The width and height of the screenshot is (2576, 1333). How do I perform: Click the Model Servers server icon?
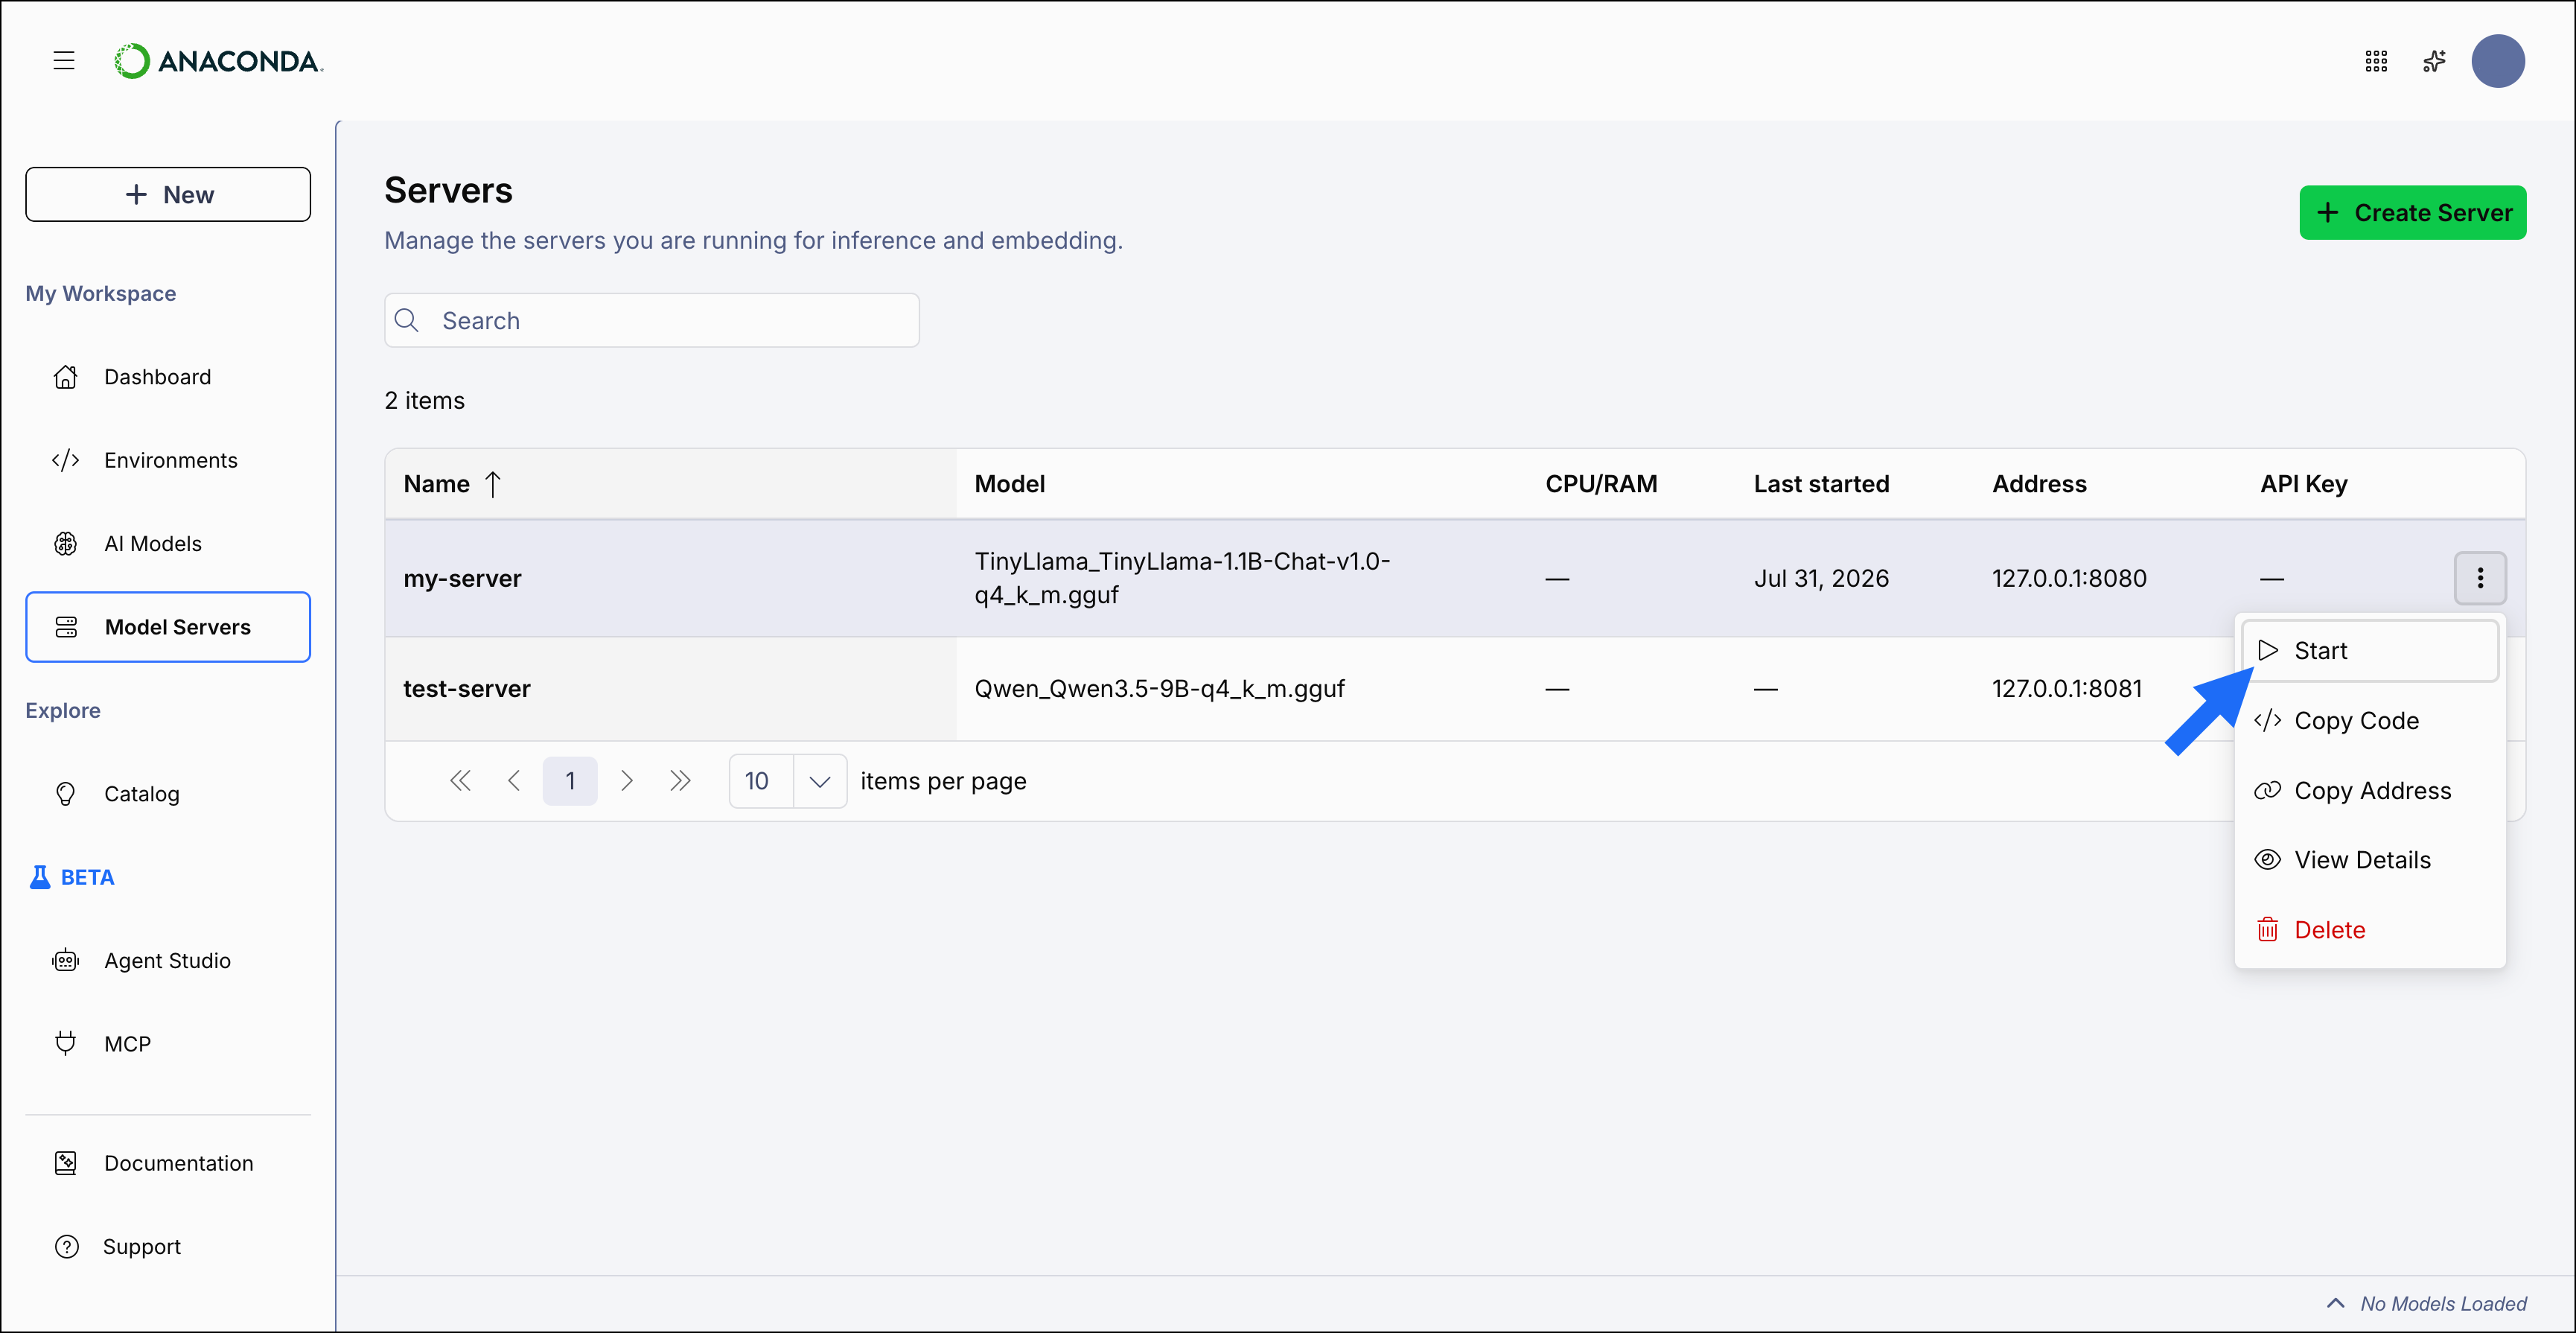pos(66,627)
